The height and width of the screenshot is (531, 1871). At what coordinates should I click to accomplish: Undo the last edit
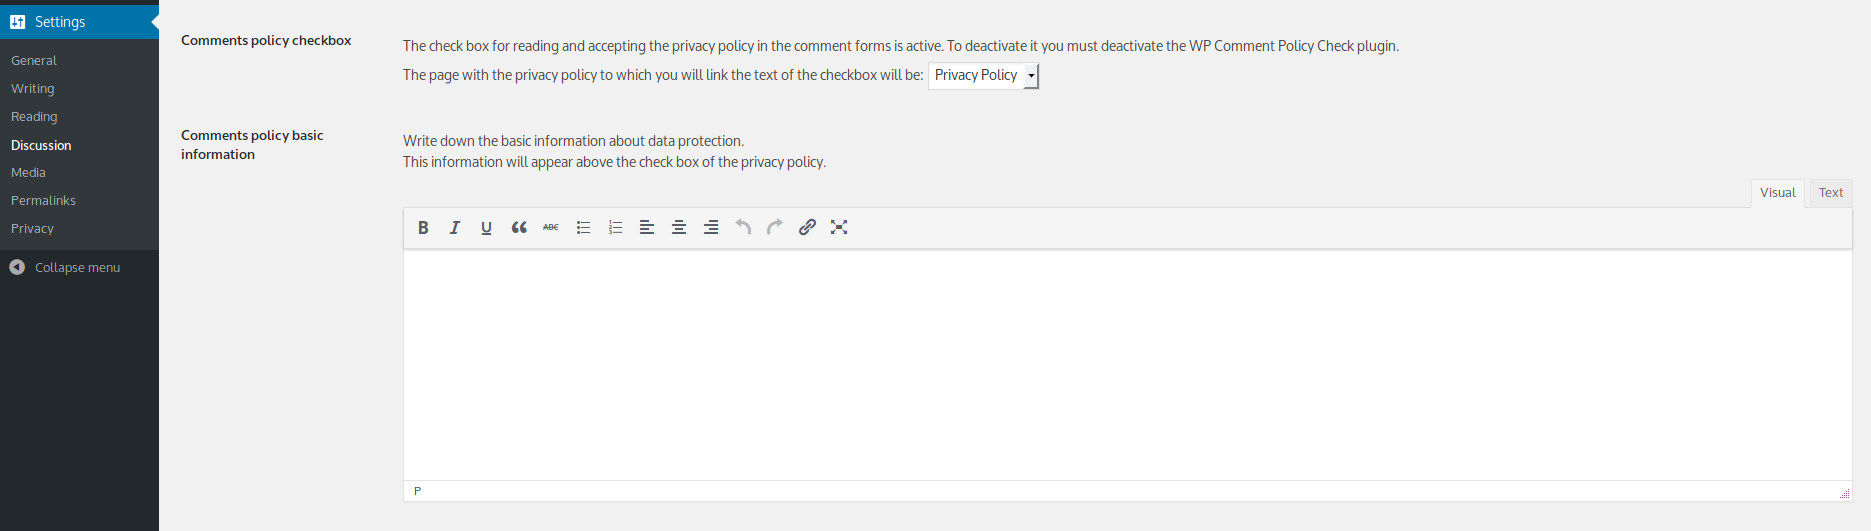[x=743, y=228]
